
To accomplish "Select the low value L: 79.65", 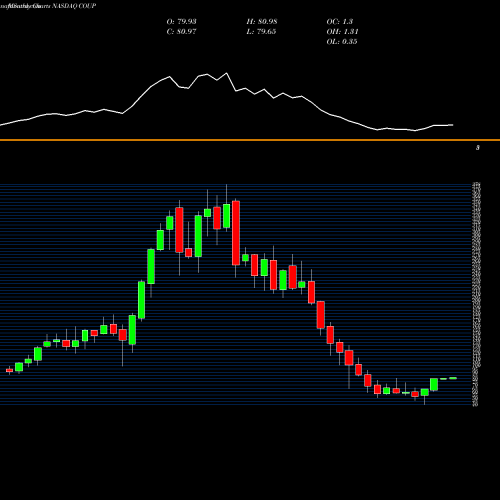I will pyautogui.click(x=261, y=32).
